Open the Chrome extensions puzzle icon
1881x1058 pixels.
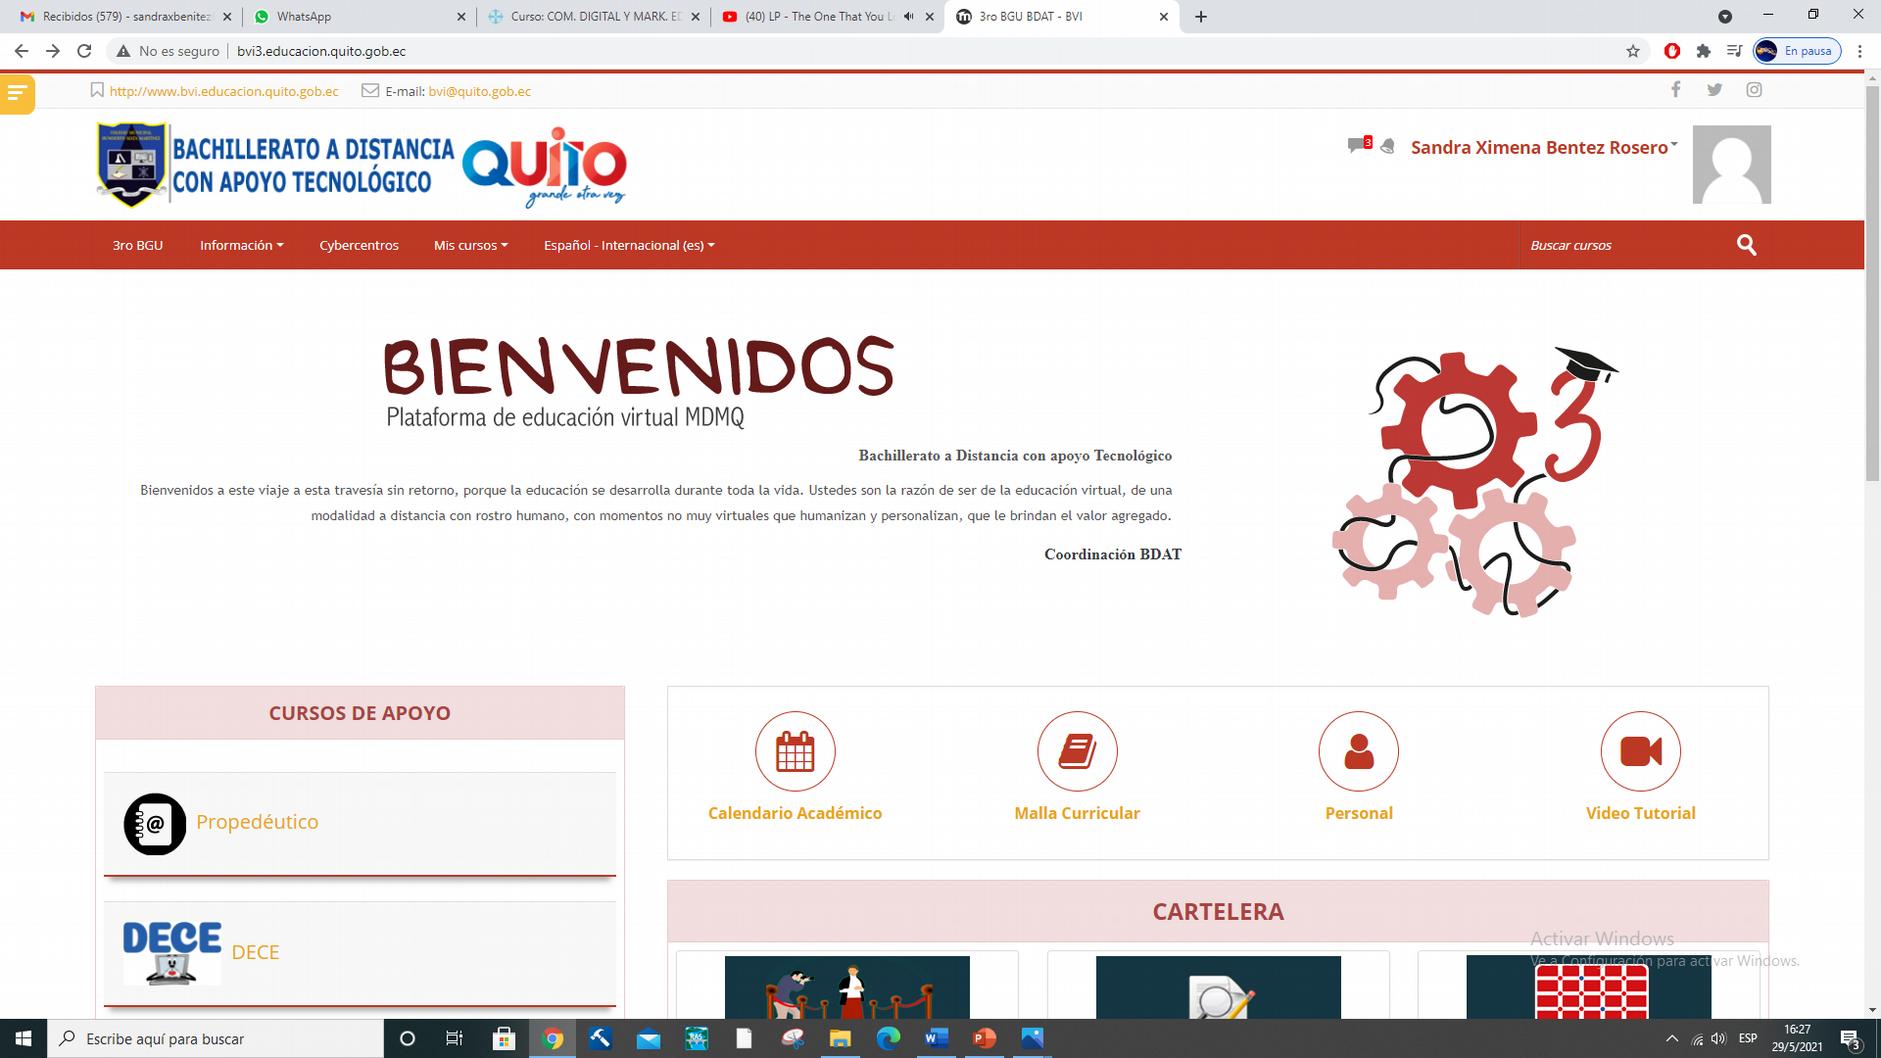[1703, 51]
